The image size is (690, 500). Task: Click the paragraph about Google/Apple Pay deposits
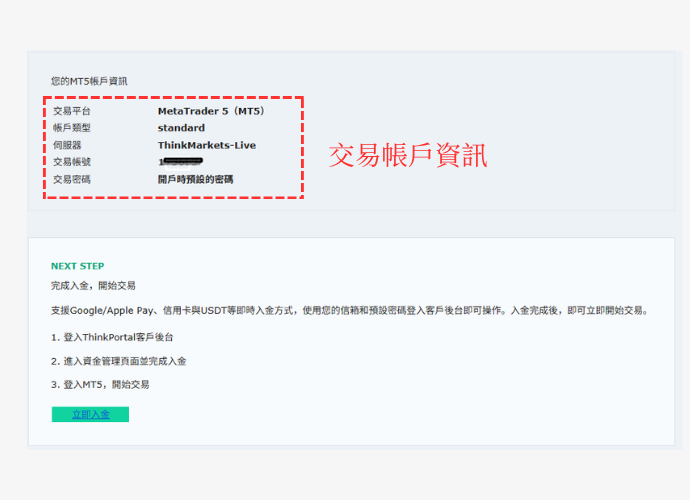point(350,310)
